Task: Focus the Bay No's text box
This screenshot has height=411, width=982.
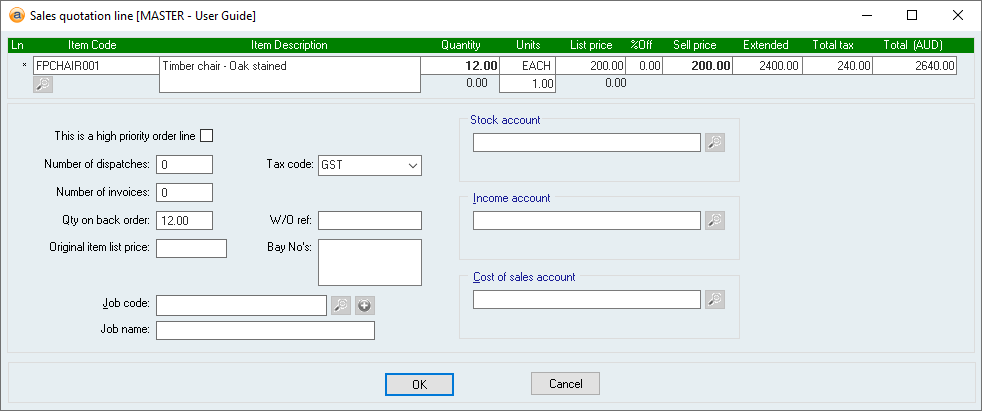Action: point(370,262)
